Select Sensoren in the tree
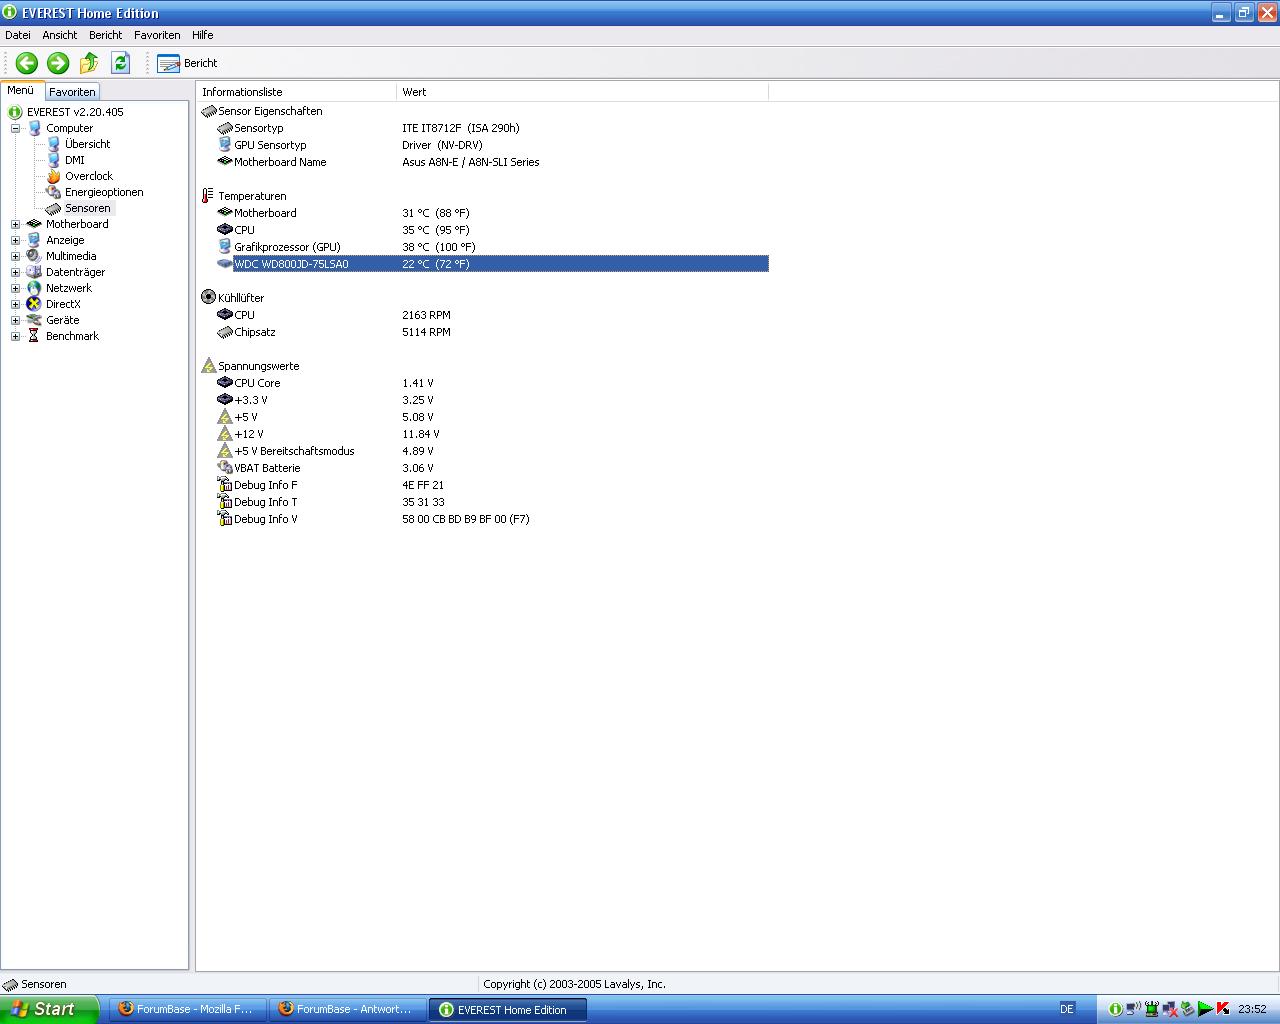This screenshot has height=1024, width=1280. pyautogui.click(x=87, y=208)
